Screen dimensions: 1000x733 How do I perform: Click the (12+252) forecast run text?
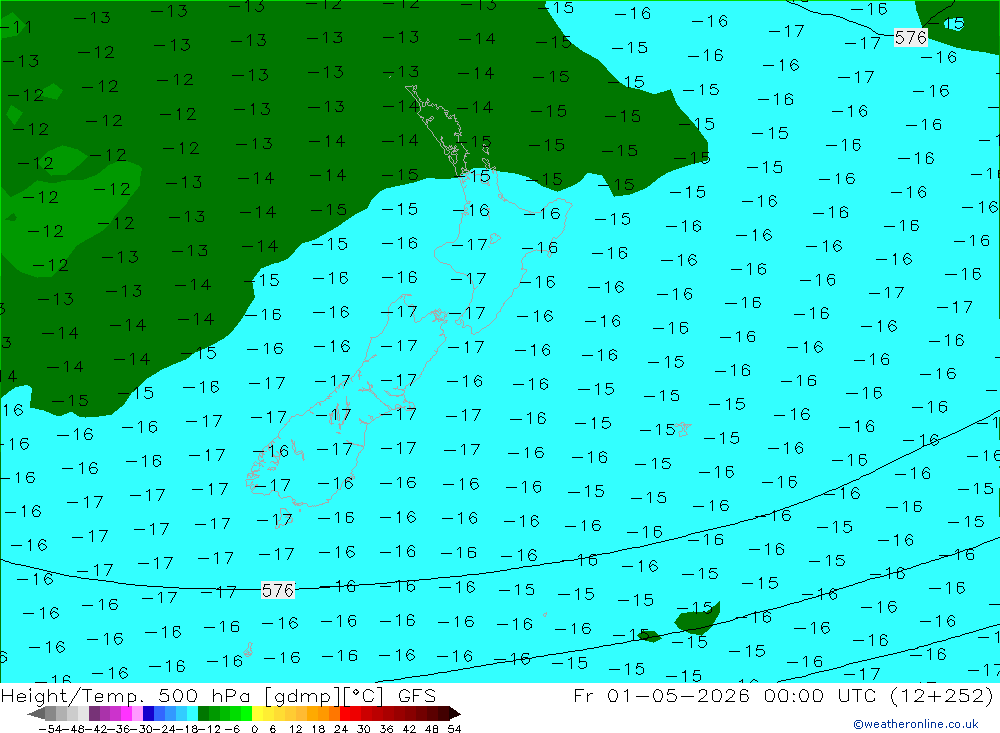click(941, 695)
